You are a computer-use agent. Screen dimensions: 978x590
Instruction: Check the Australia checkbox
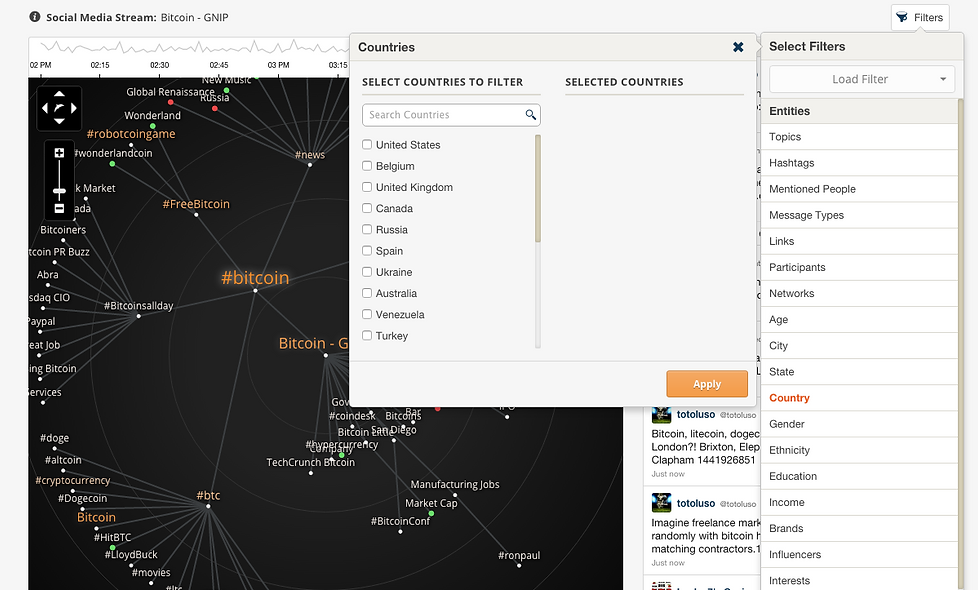(x=367, y=293)
